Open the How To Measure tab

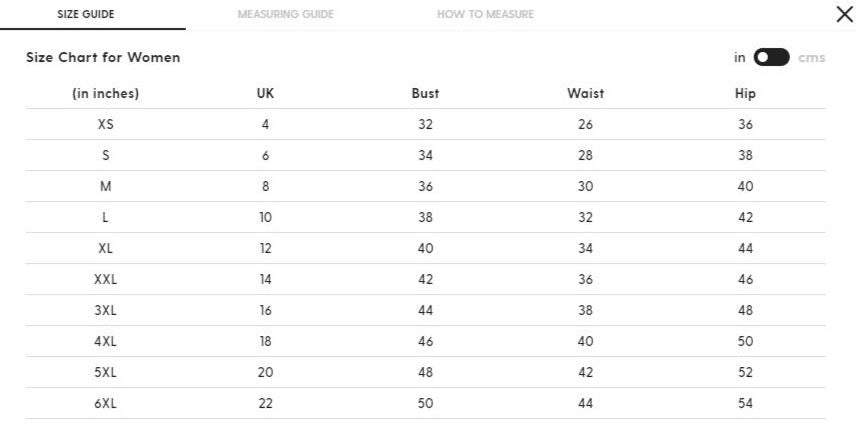pos(485,14)
